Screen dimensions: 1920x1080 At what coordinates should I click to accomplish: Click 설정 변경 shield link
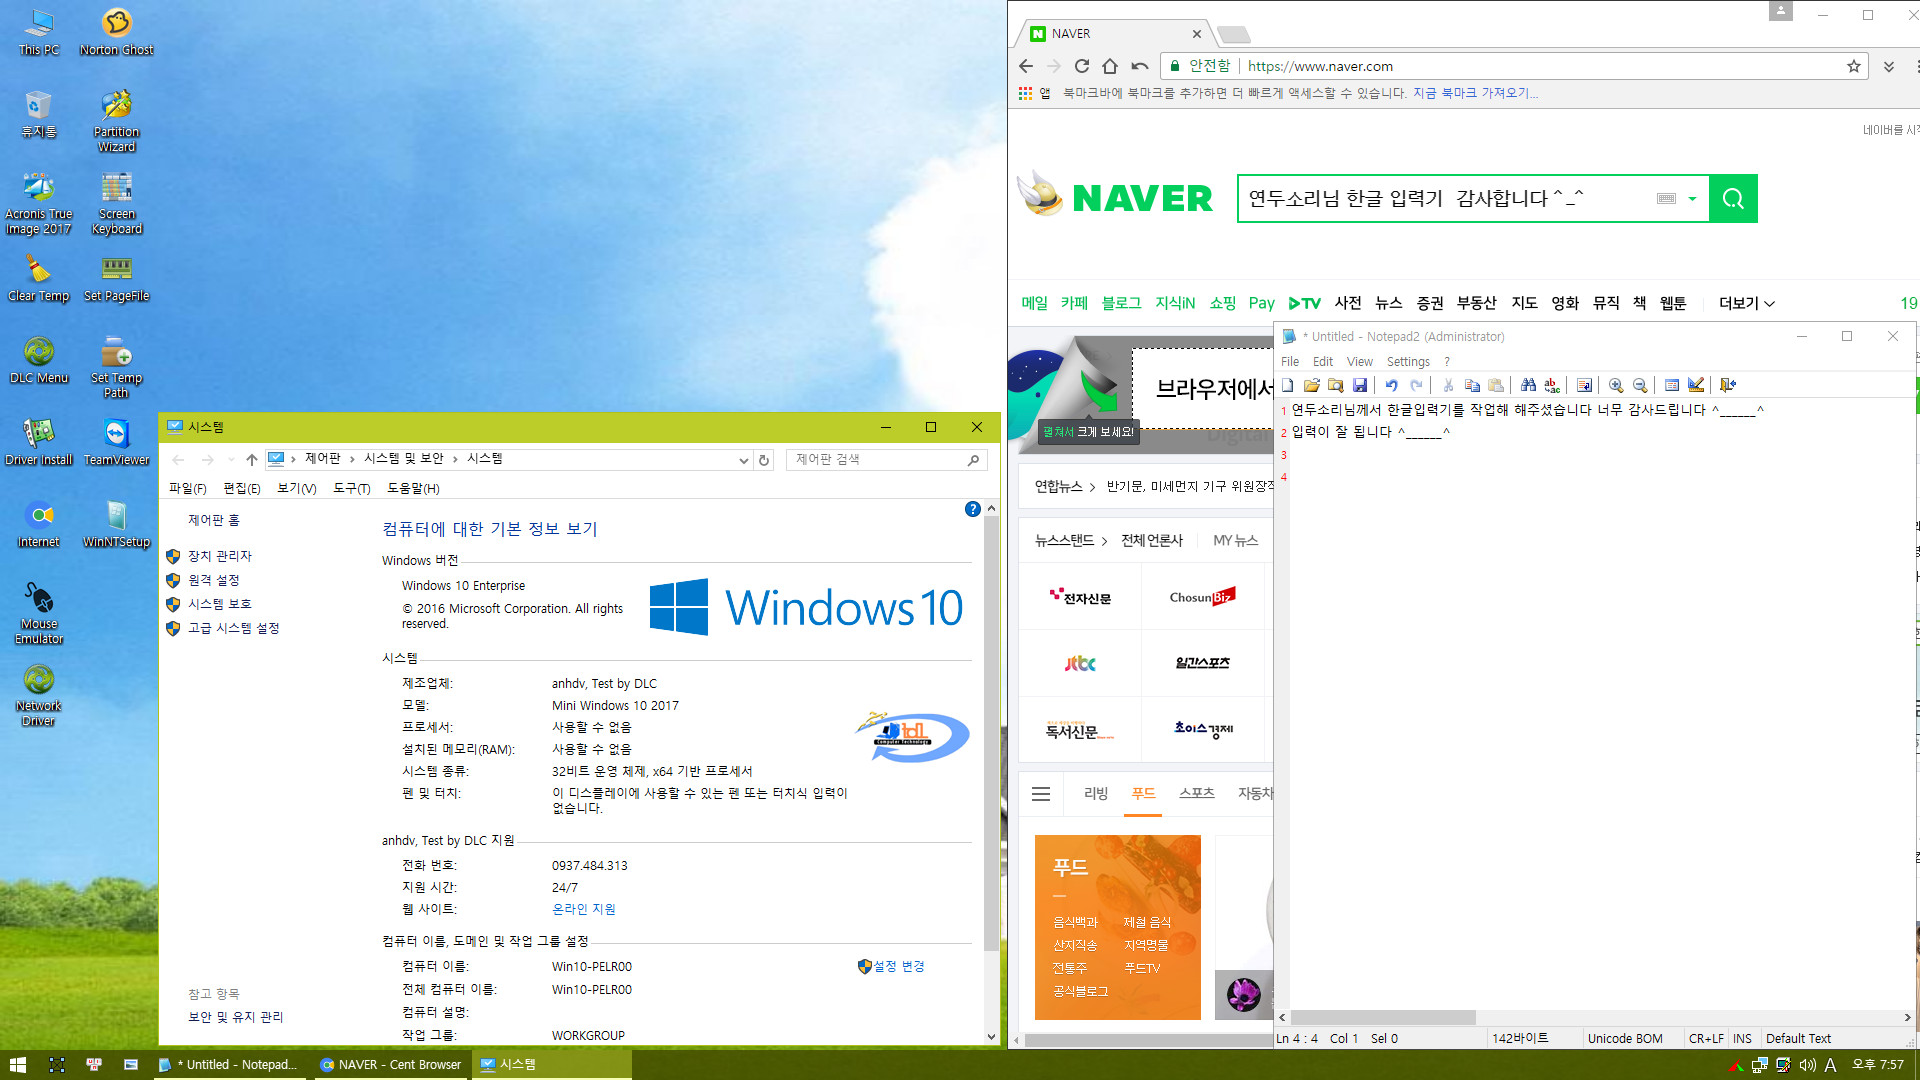click(891, 966)
